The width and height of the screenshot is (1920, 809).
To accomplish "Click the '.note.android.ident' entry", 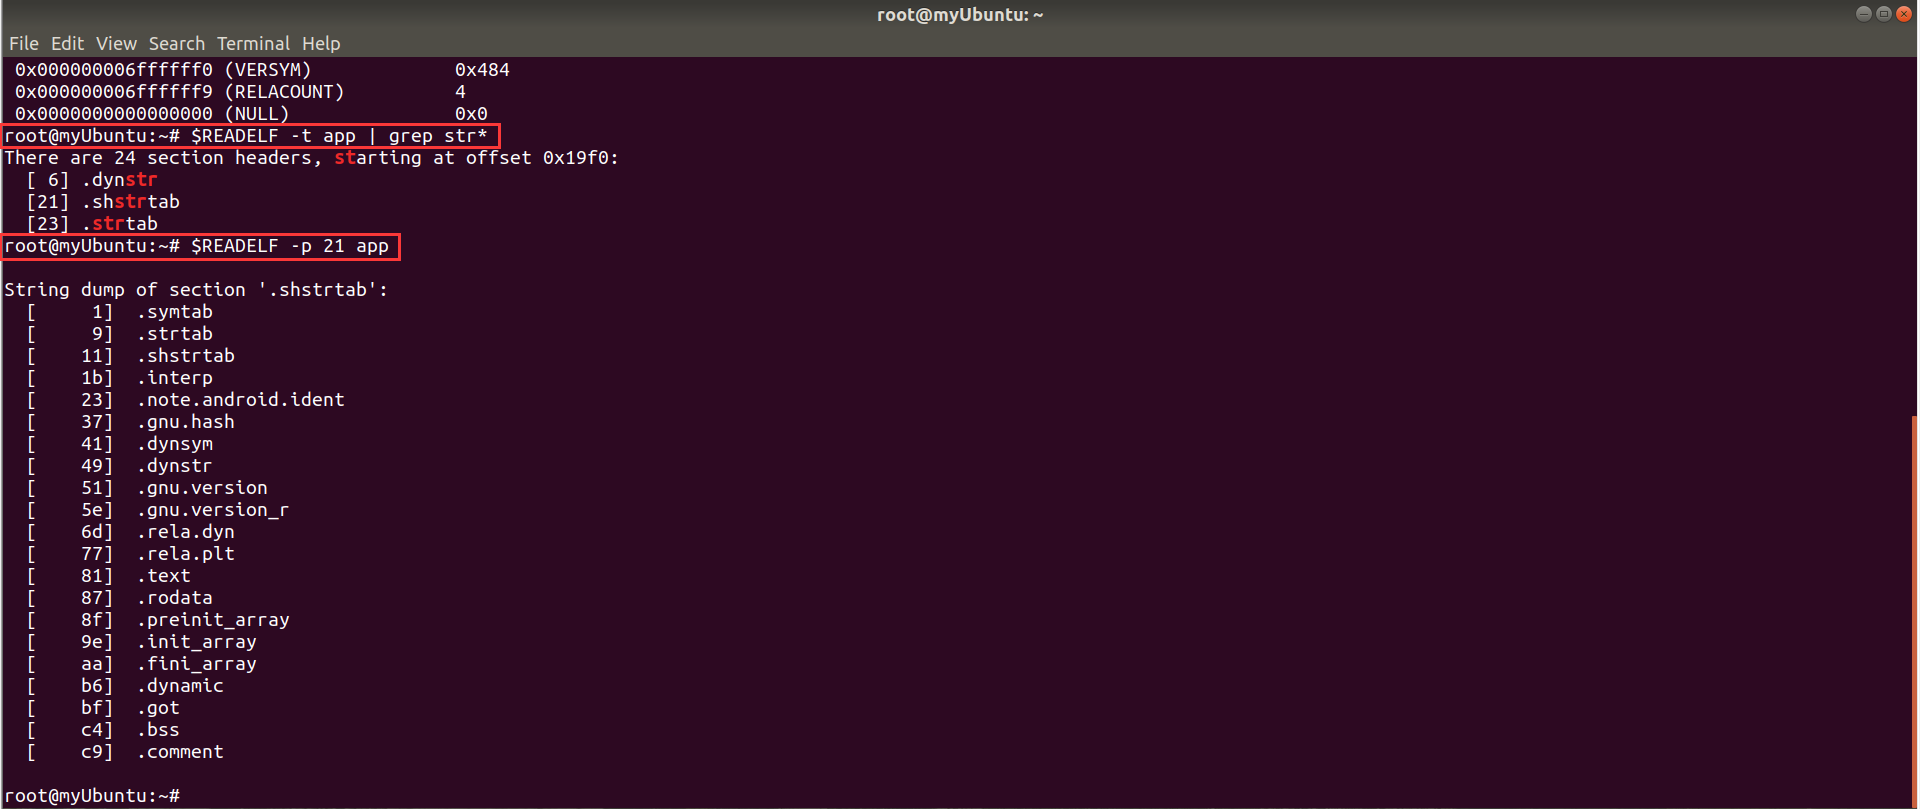I will (x=241, y=400).
